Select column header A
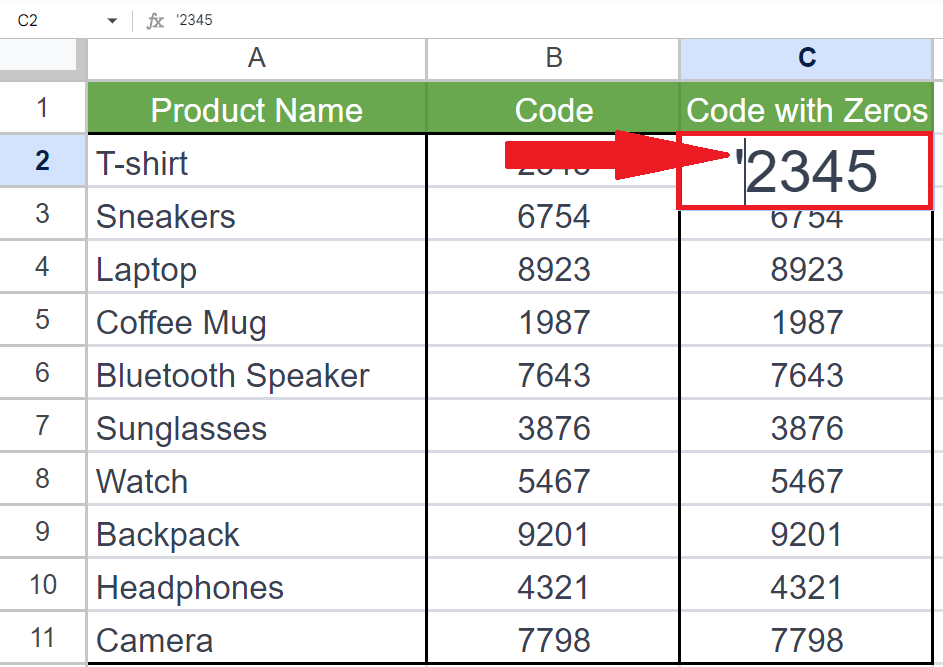The width and height of the screenshot is (943, 667). click(256, 60)
